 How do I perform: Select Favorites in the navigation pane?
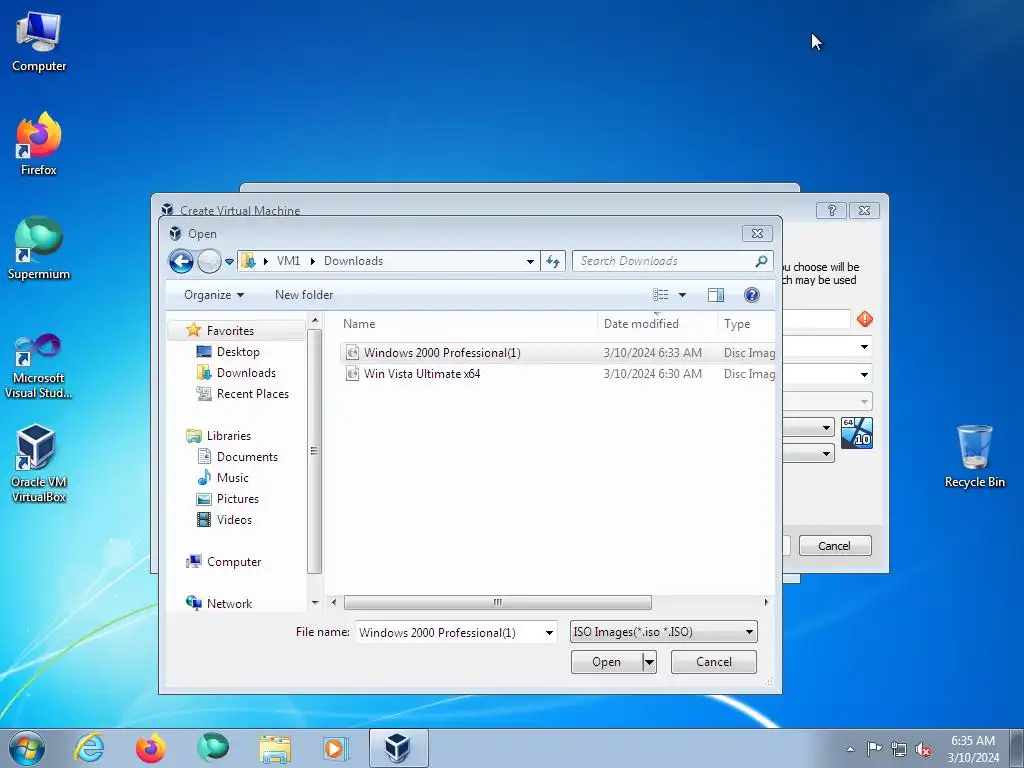click(x=230, y=331)
